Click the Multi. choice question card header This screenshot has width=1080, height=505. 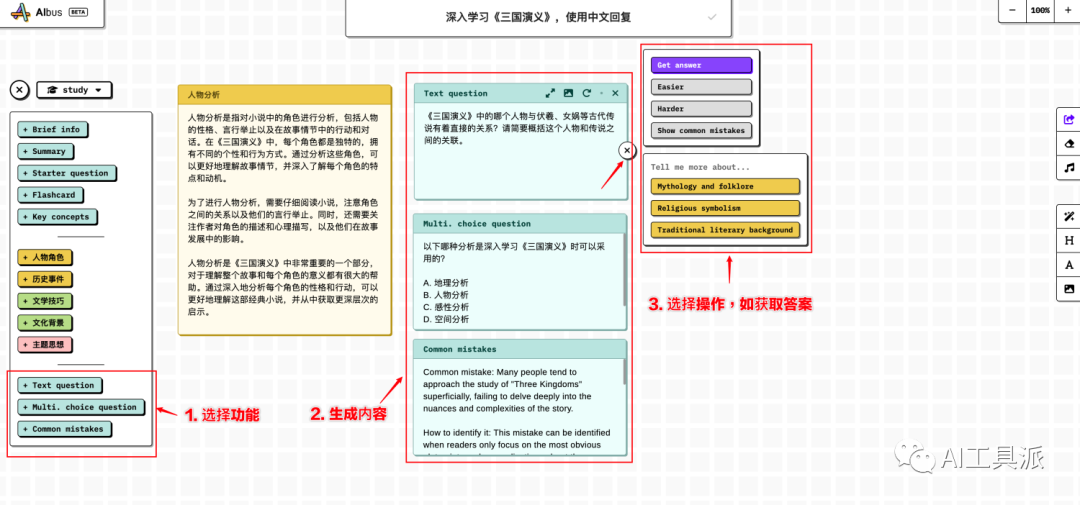pyautogui.click(x=520, y=223)
